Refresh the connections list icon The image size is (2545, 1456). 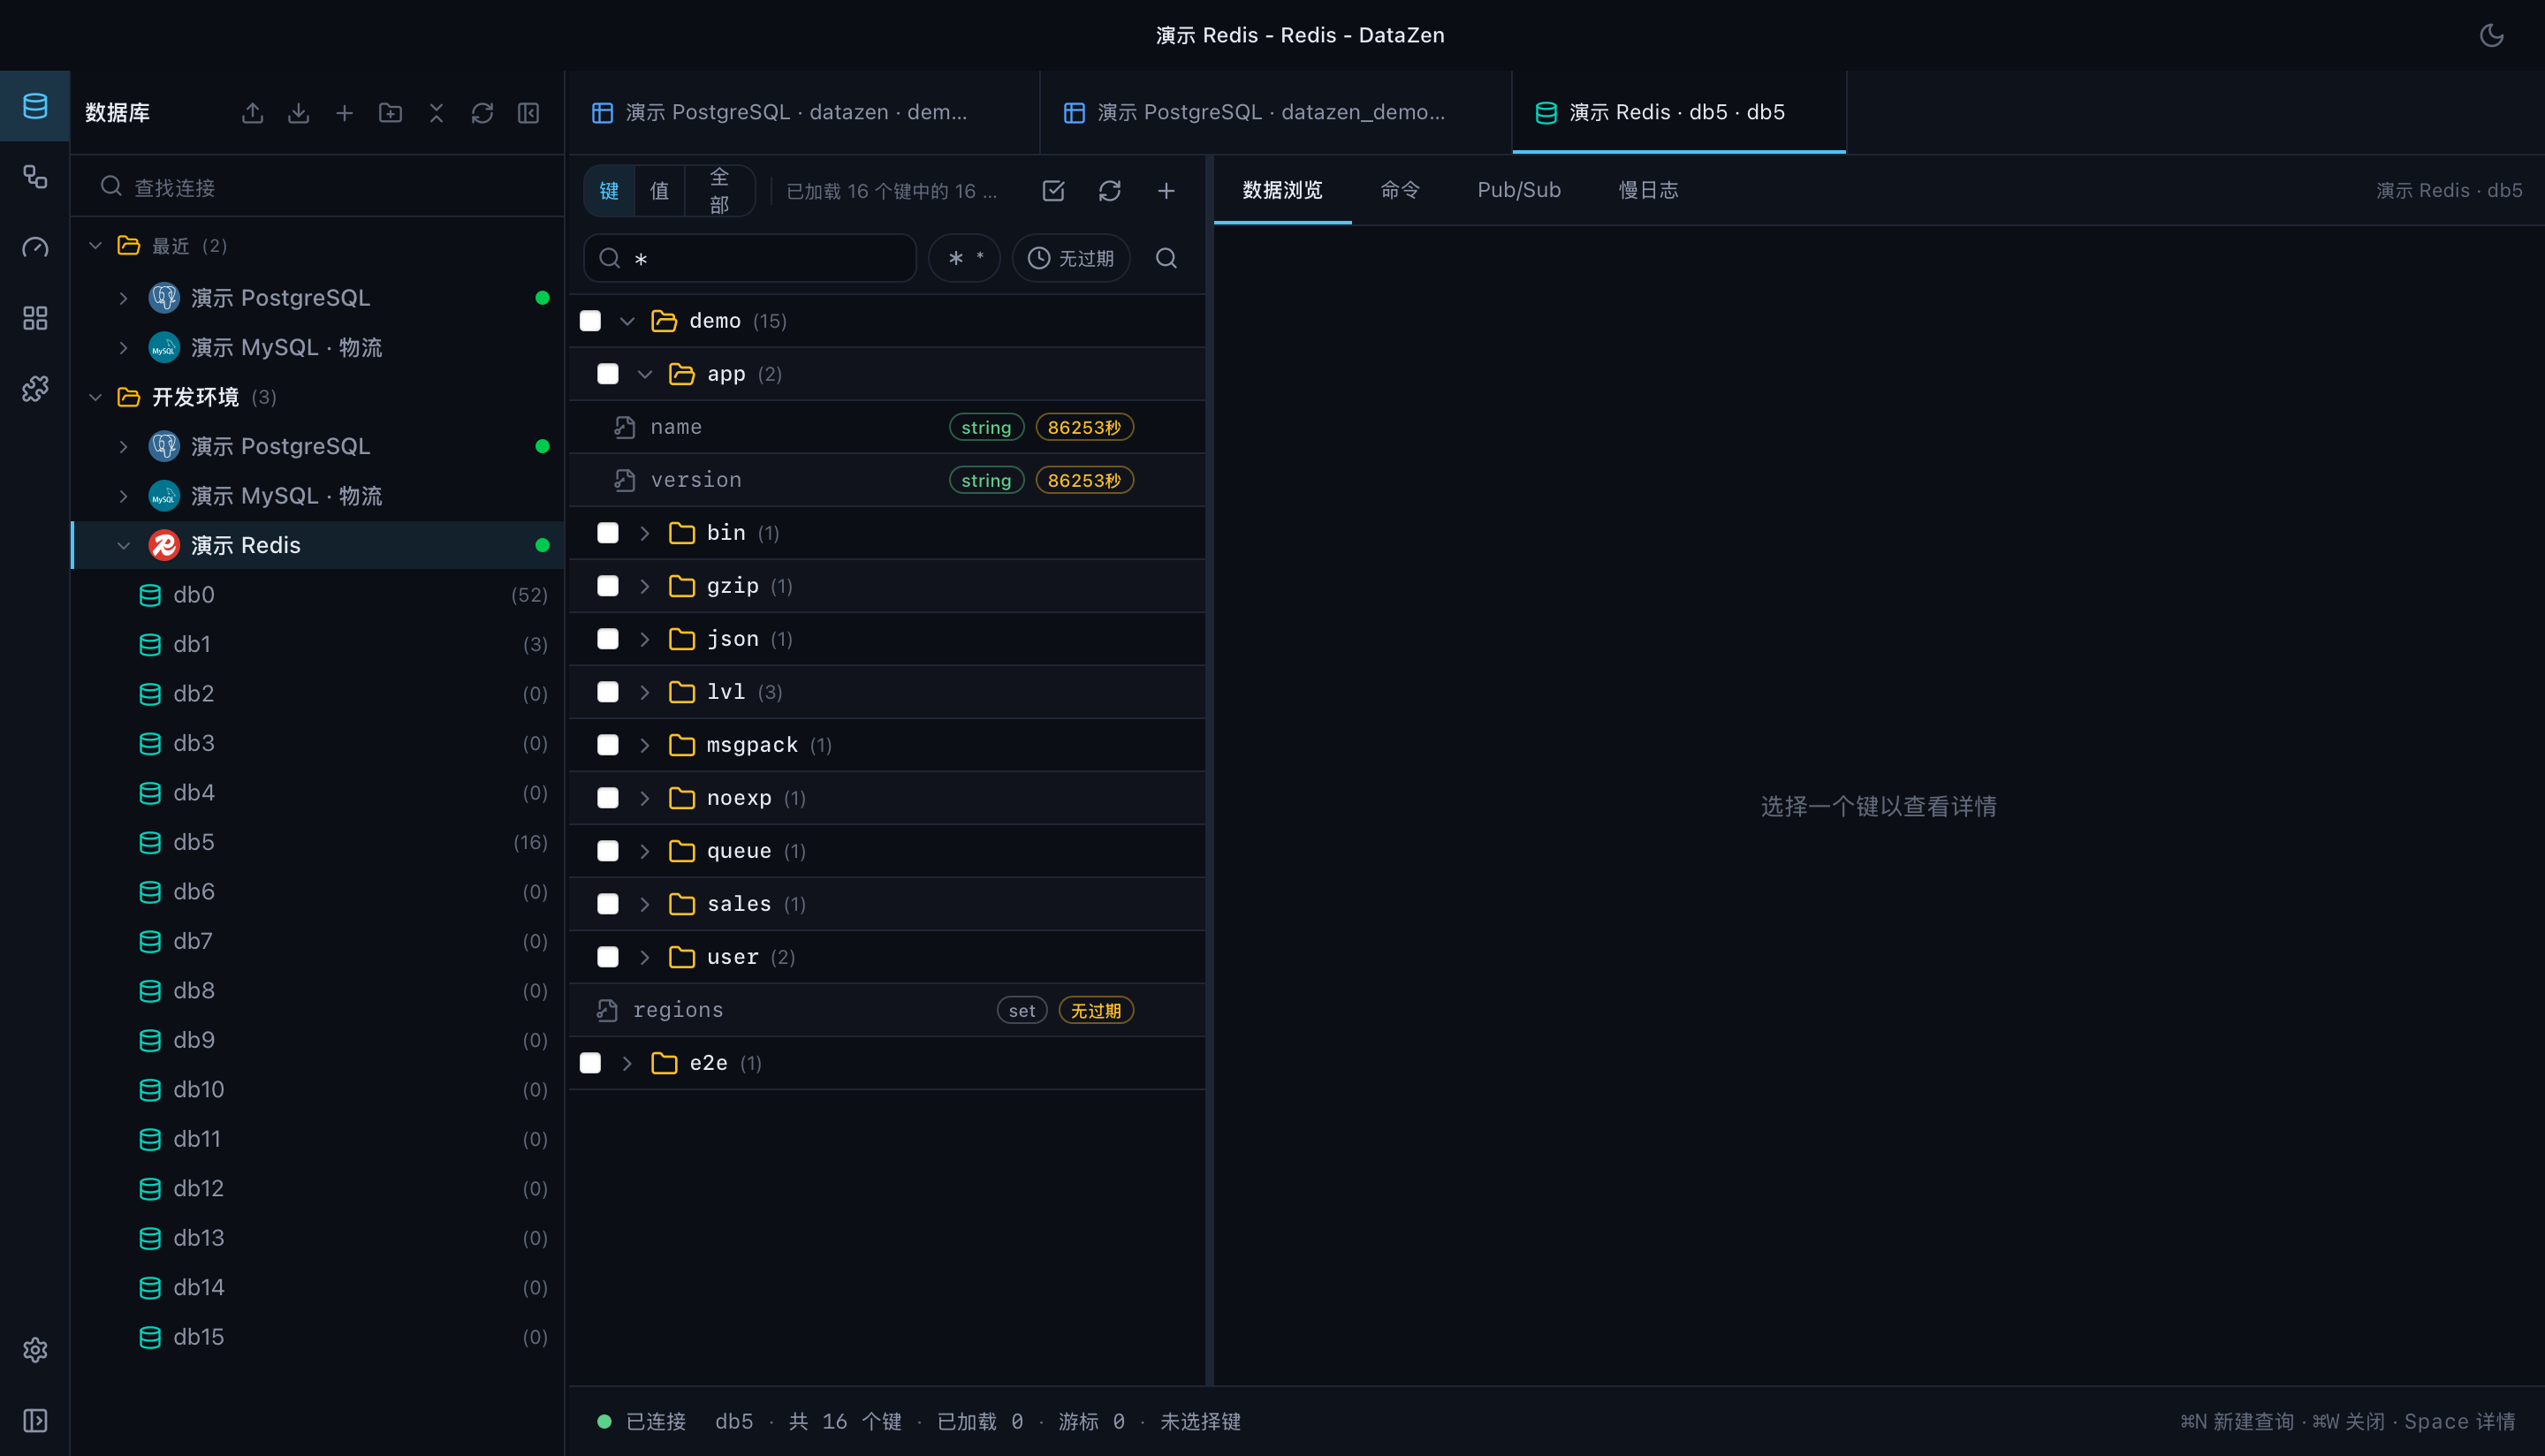coord(483,113)
